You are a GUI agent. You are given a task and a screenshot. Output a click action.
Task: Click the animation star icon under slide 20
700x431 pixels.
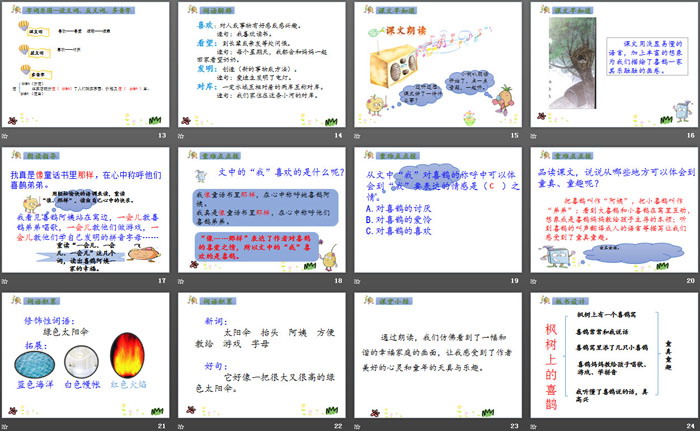[x=533, y=281]
